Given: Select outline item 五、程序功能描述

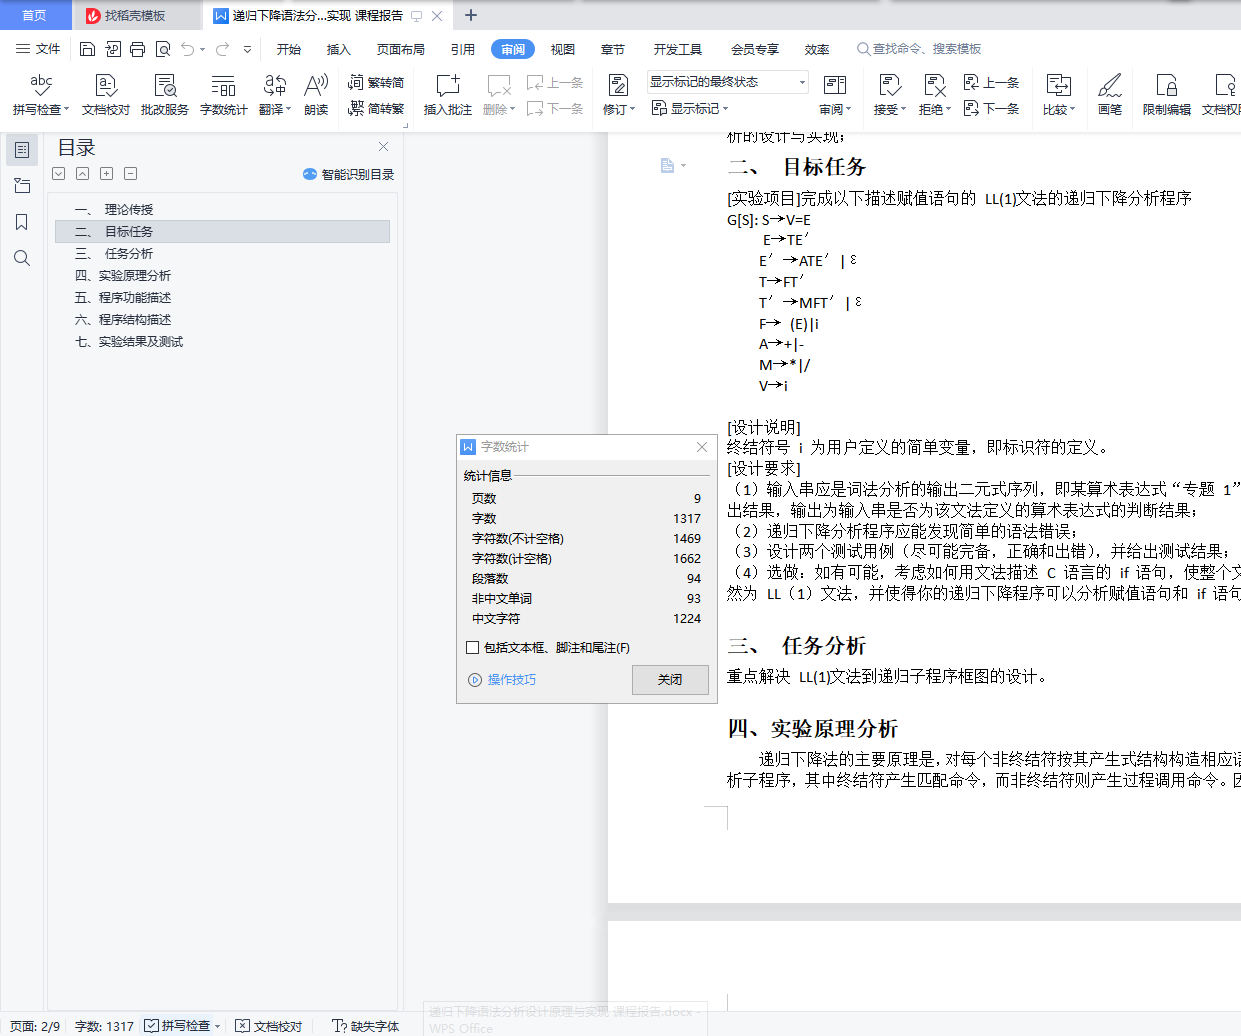Looking at the screenshot, I should [x=222, y=297].
